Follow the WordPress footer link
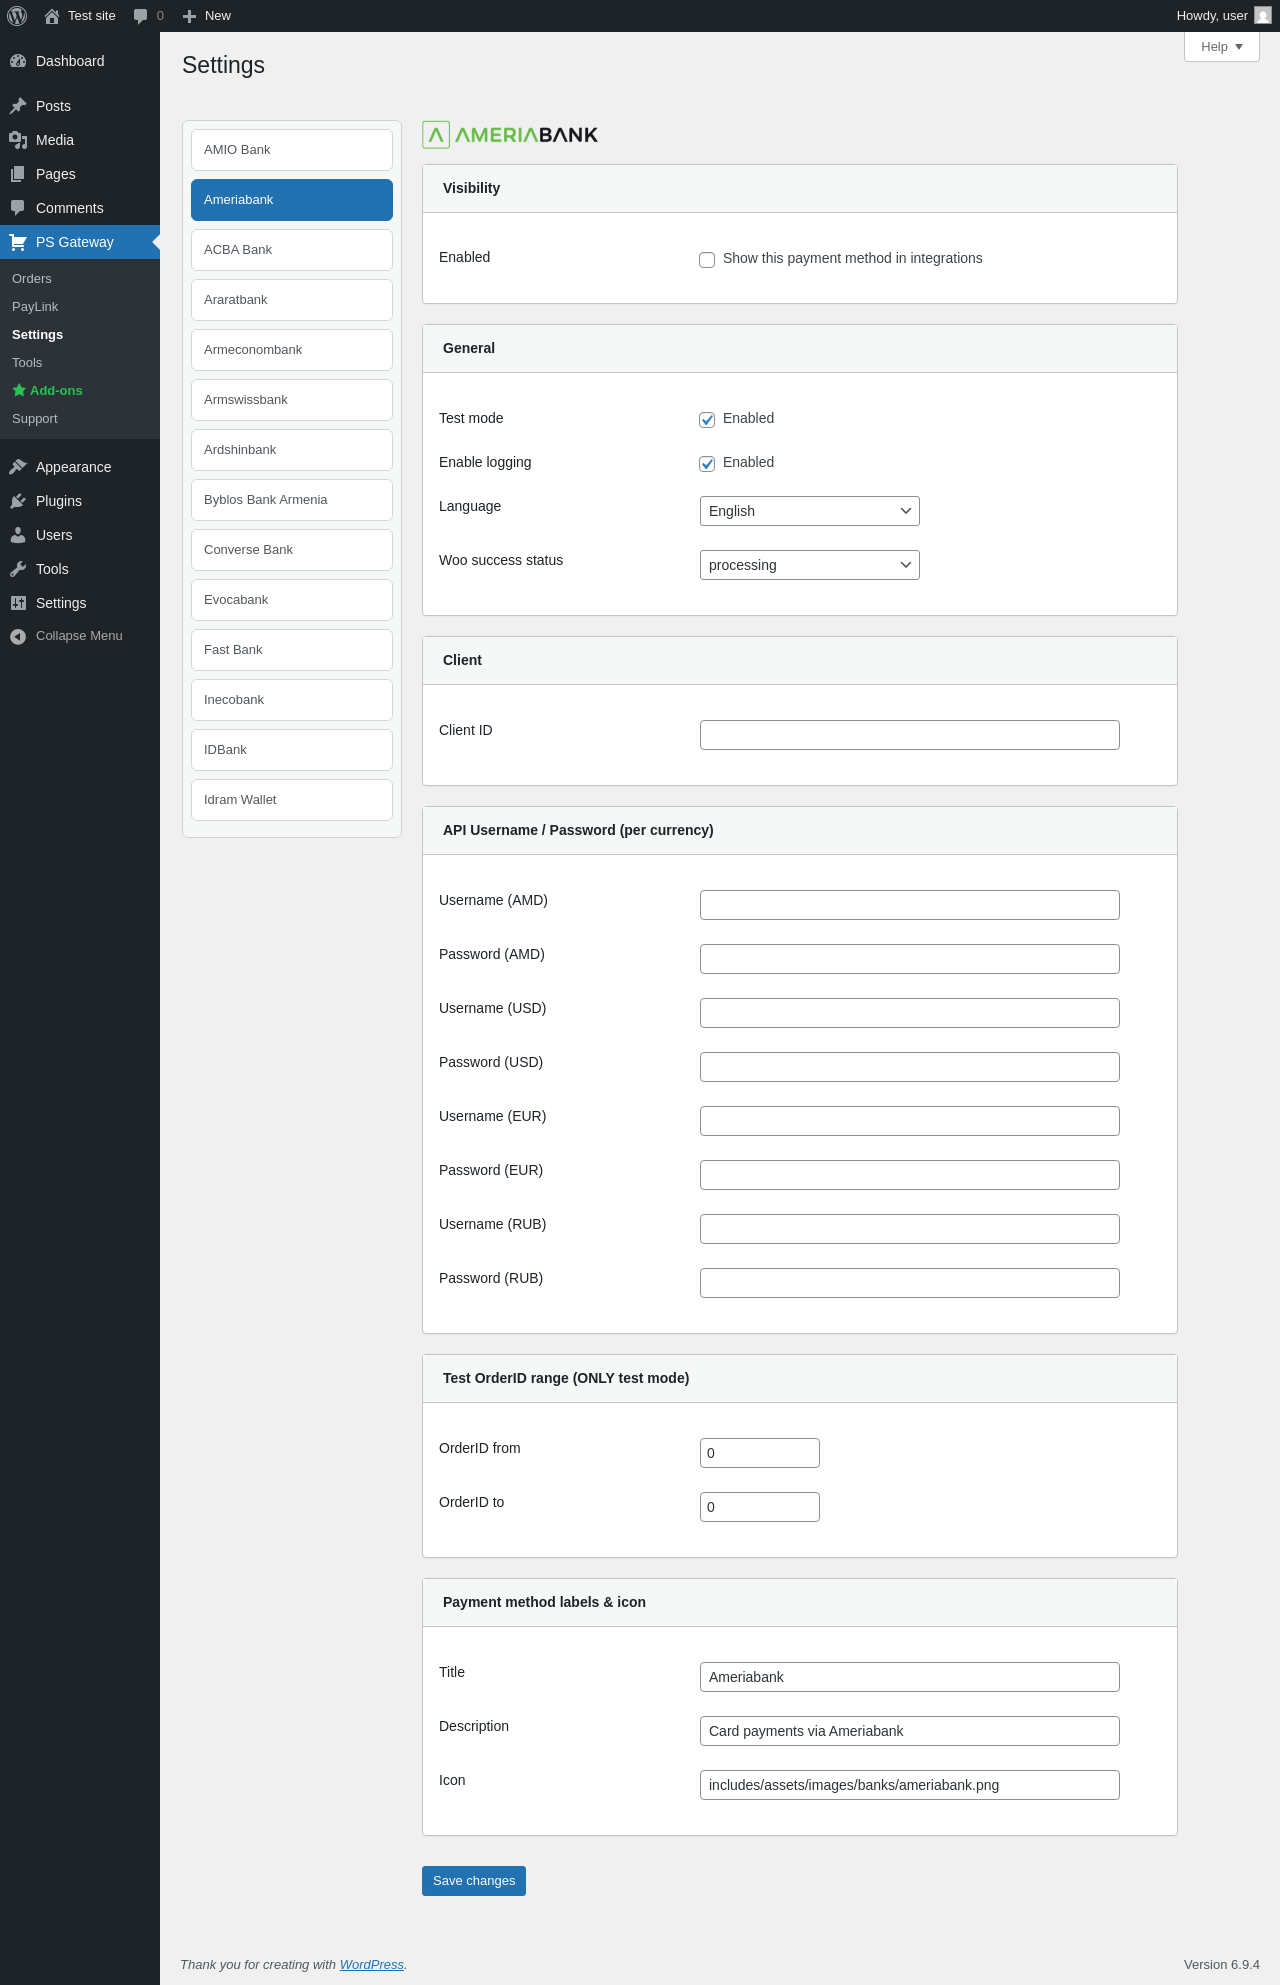Viewport: 1280px width, 1985px height. click(x=371, y=1965)
